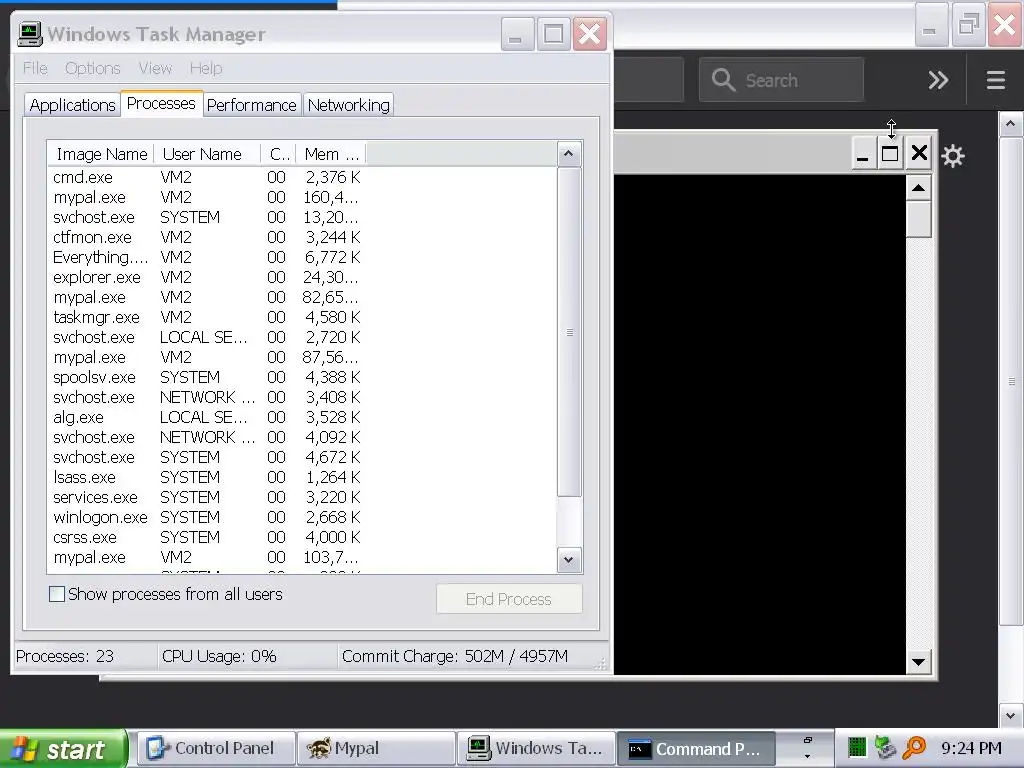Switch to Command Prompt taskbar button
This screenshot has height=768, width=1024.
point(695,748)
